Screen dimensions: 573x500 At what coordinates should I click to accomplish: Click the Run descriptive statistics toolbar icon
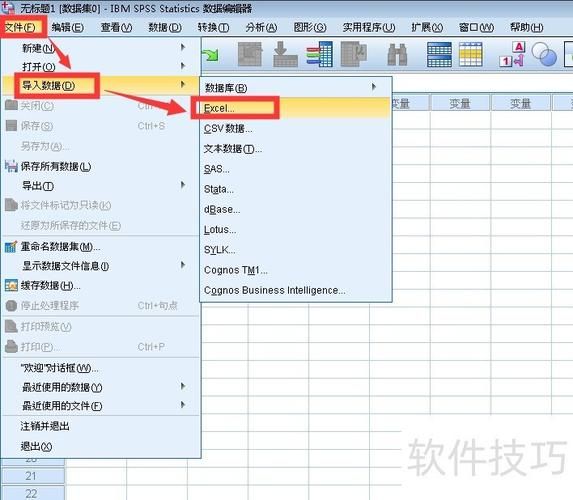(x=353, y=54)
